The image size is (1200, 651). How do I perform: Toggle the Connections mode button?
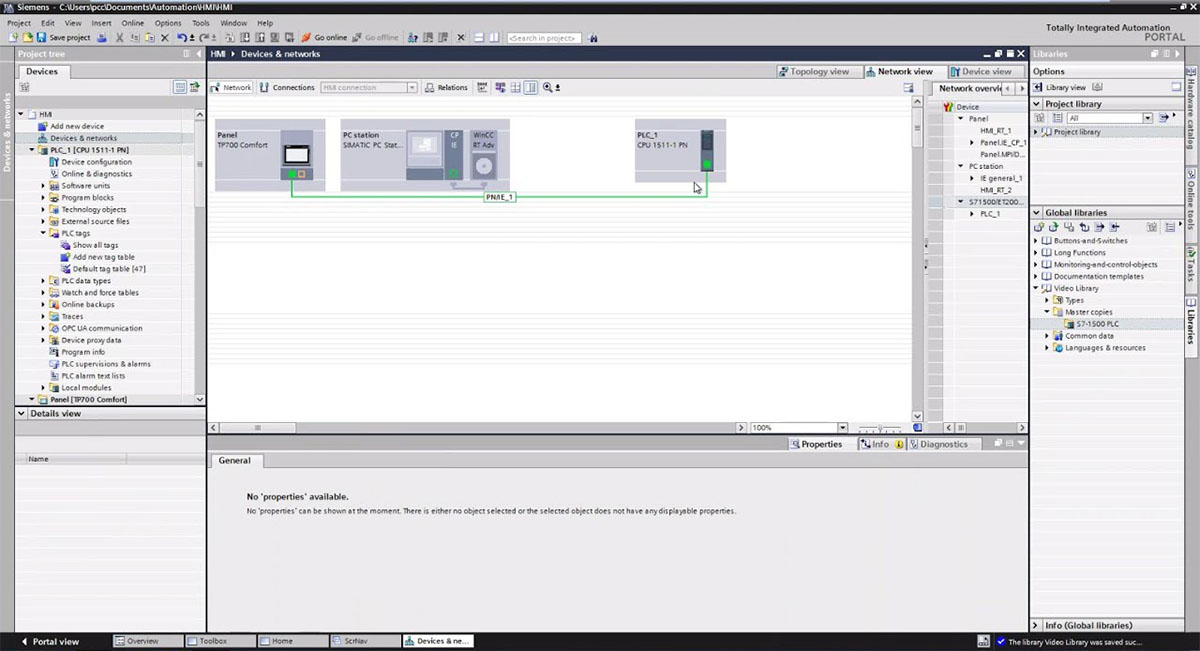click(x=287, y=87)
